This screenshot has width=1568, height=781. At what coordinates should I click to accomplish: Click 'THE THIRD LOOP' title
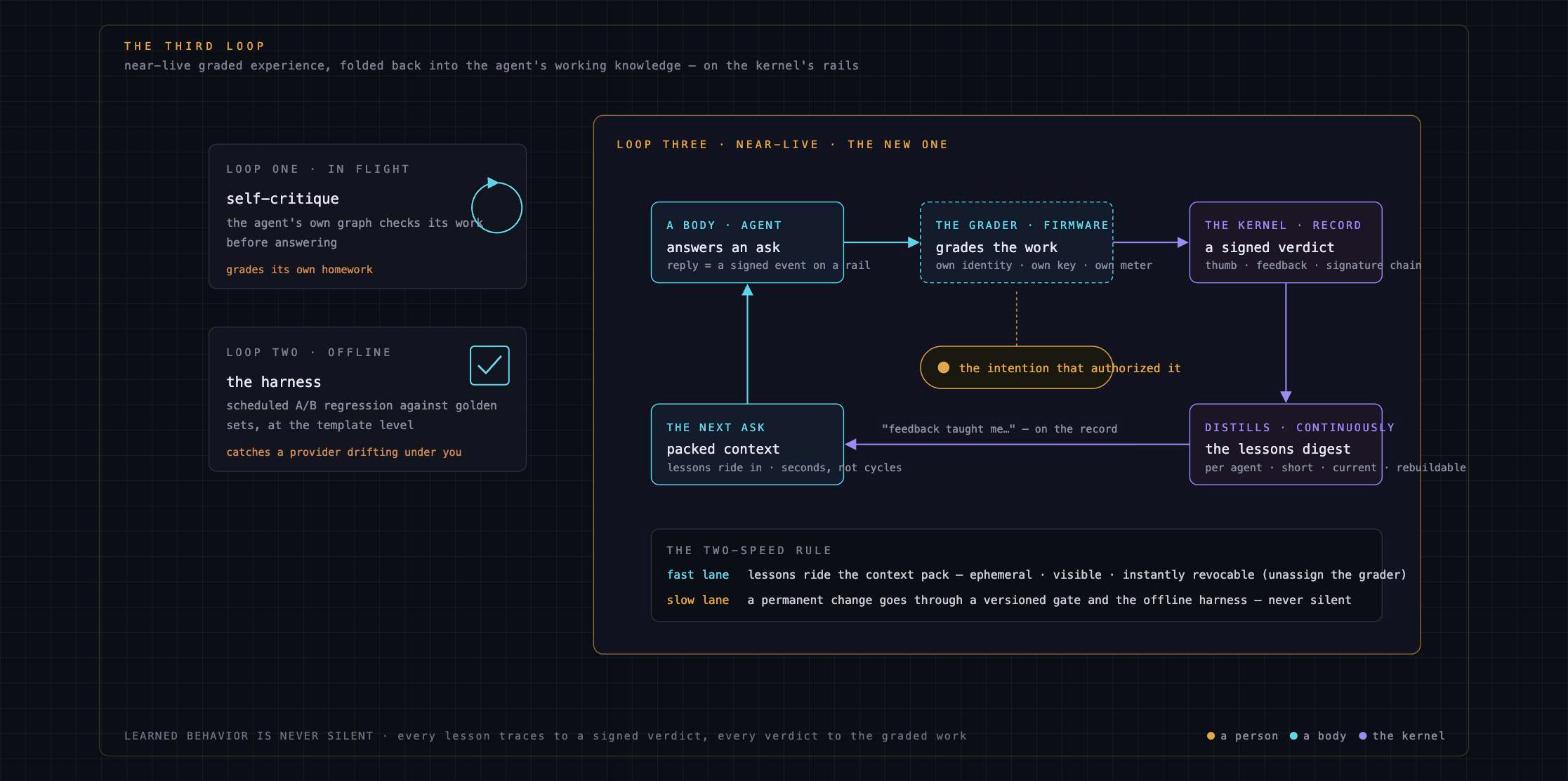click(195, 46)
